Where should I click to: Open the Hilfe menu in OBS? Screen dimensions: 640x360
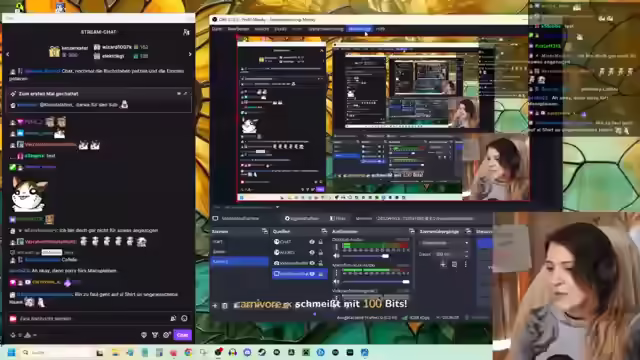tap(380, 29)
